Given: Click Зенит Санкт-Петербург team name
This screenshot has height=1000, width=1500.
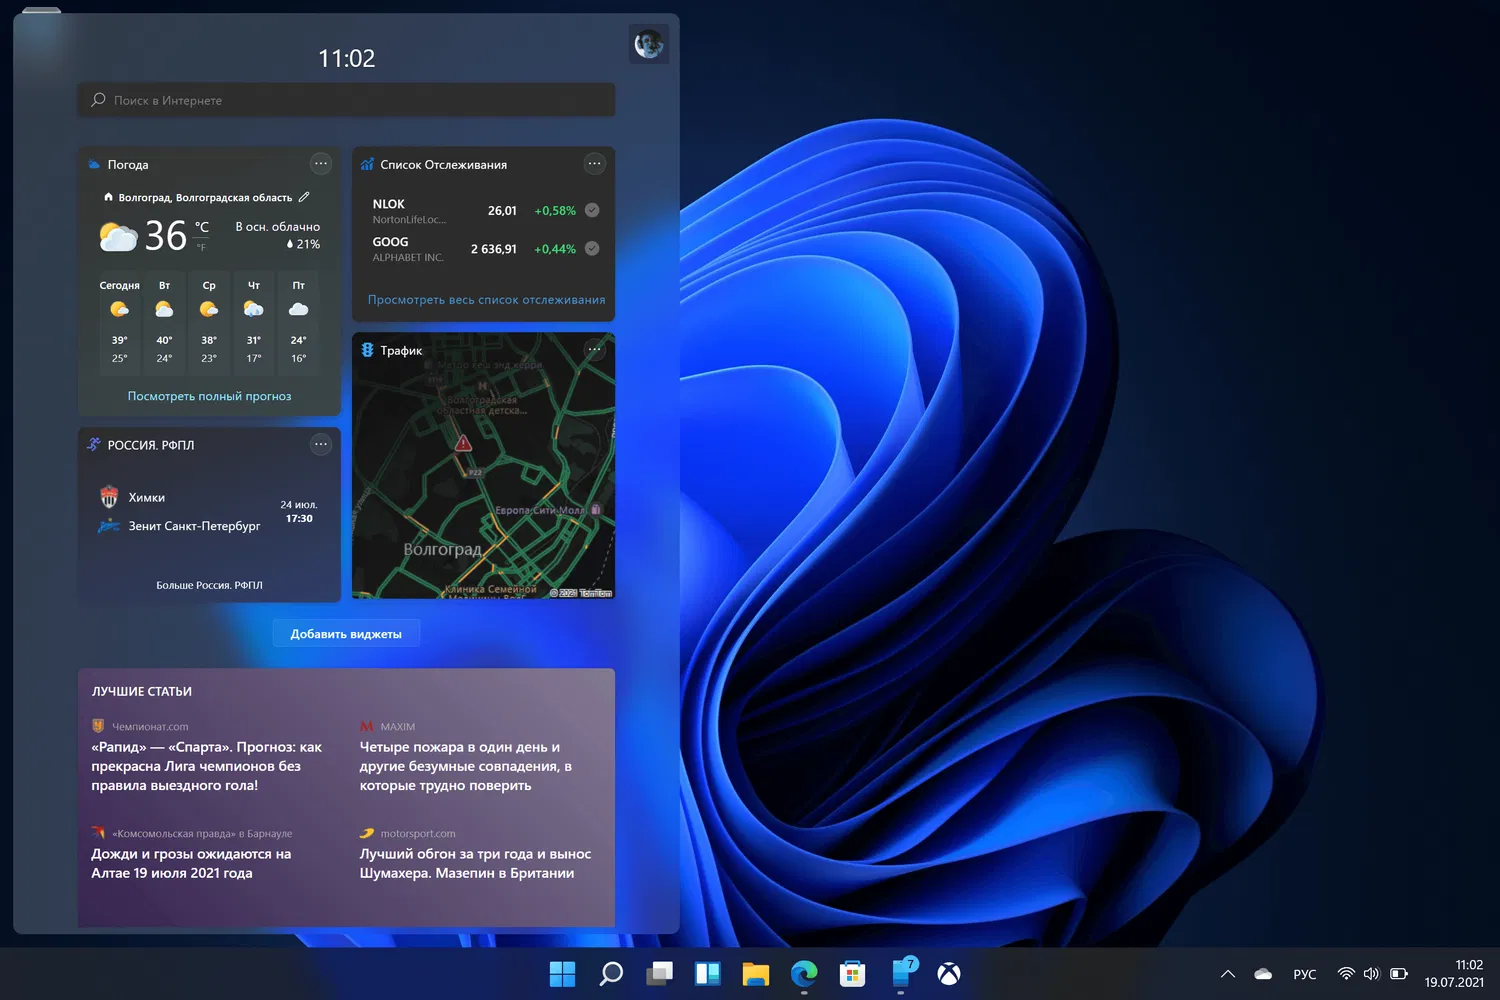Looking at the screenshot, I should [x=194, y=526].
